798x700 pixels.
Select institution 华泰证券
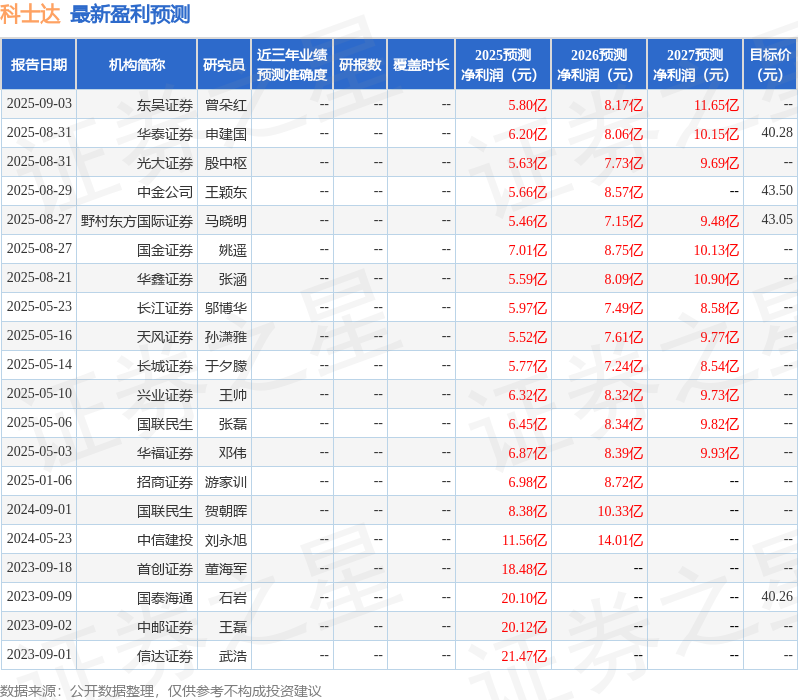coord(165,134)
